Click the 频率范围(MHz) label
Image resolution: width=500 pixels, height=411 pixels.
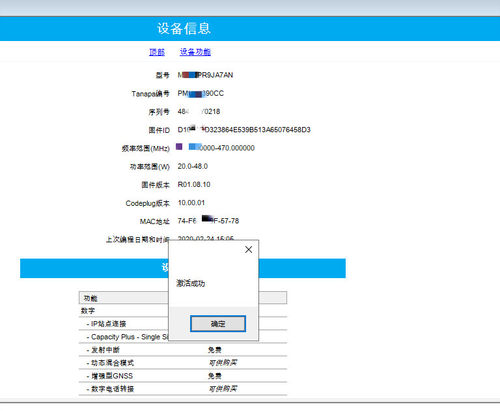click(x=146, y=148)
